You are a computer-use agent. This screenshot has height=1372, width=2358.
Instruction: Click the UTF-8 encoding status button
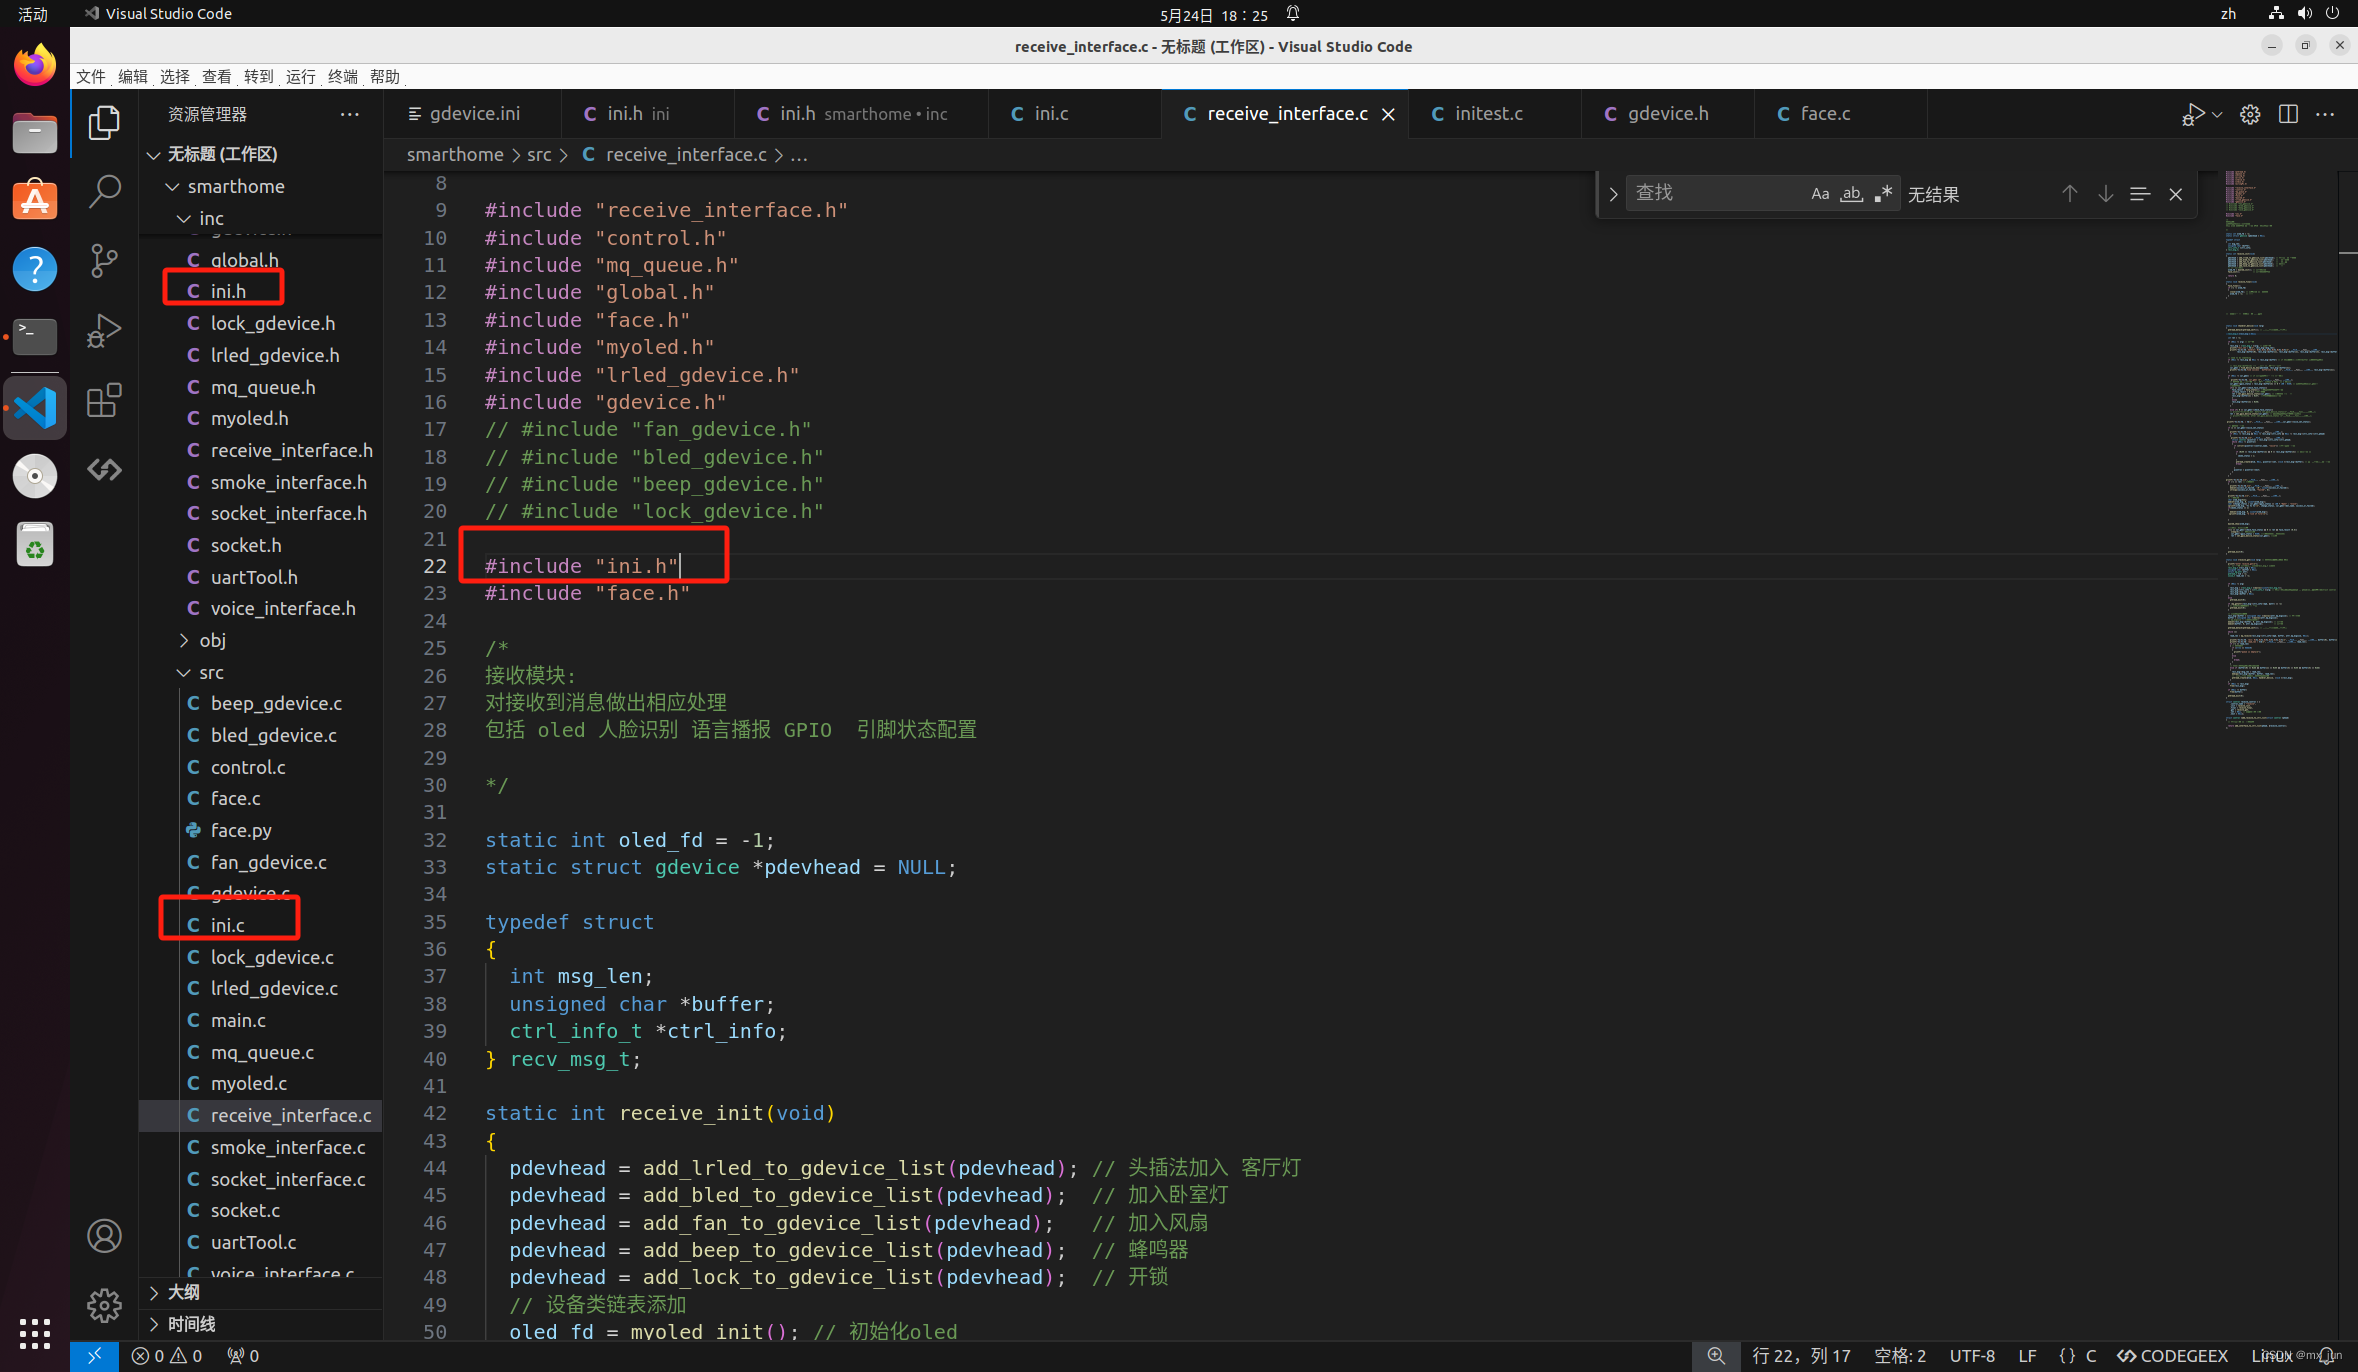pyautogui.click(x=1971, y=1356)
